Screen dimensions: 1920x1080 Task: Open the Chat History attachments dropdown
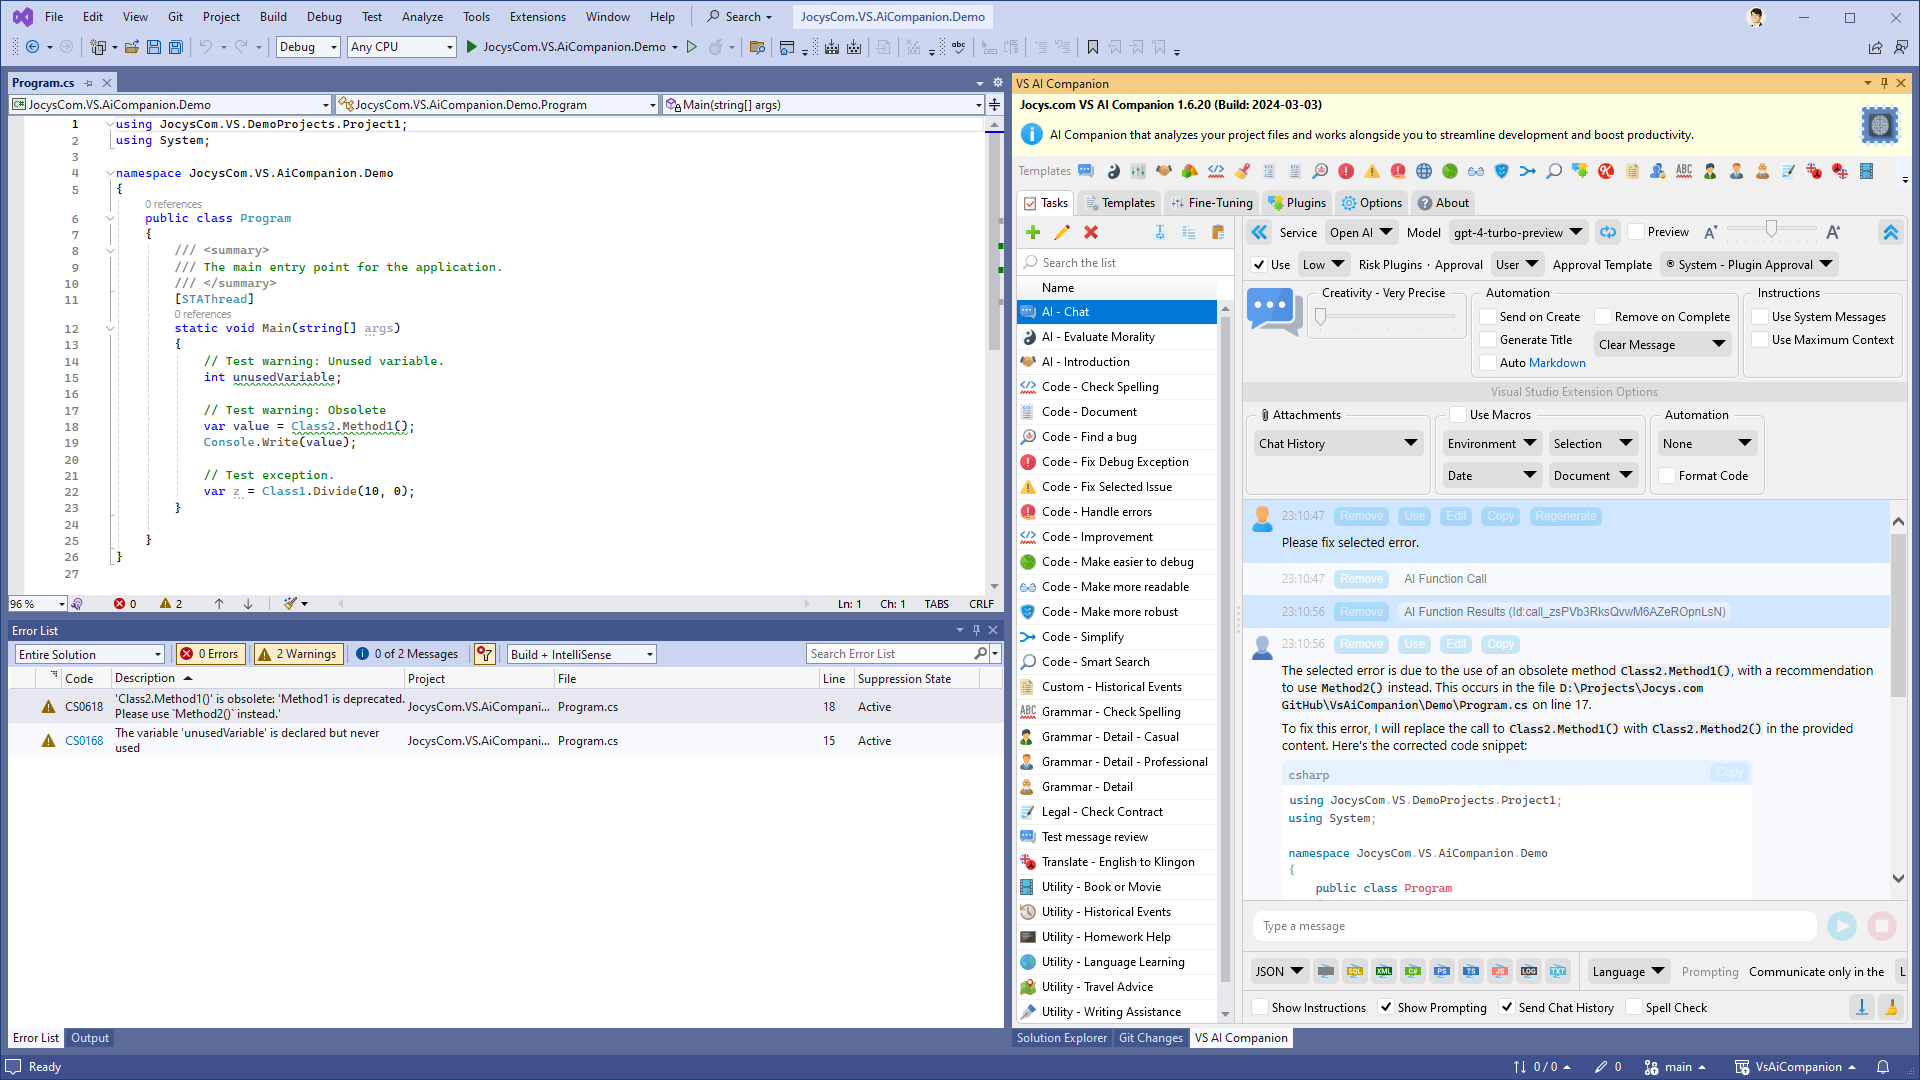pyautogui.click(x=1338, y=443)
